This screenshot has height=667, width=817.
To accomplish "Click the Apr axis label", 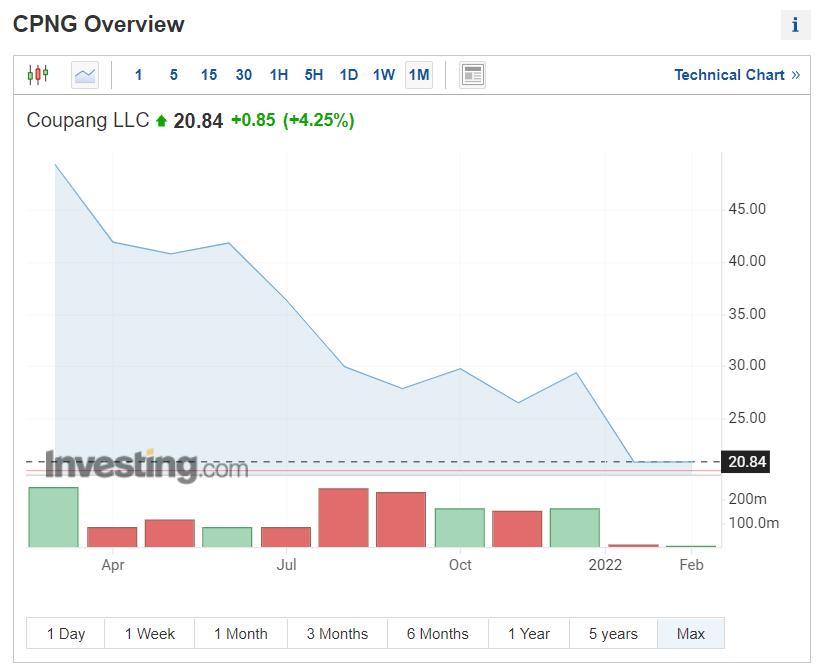I will pyautogui.click(x=113, y=565).
